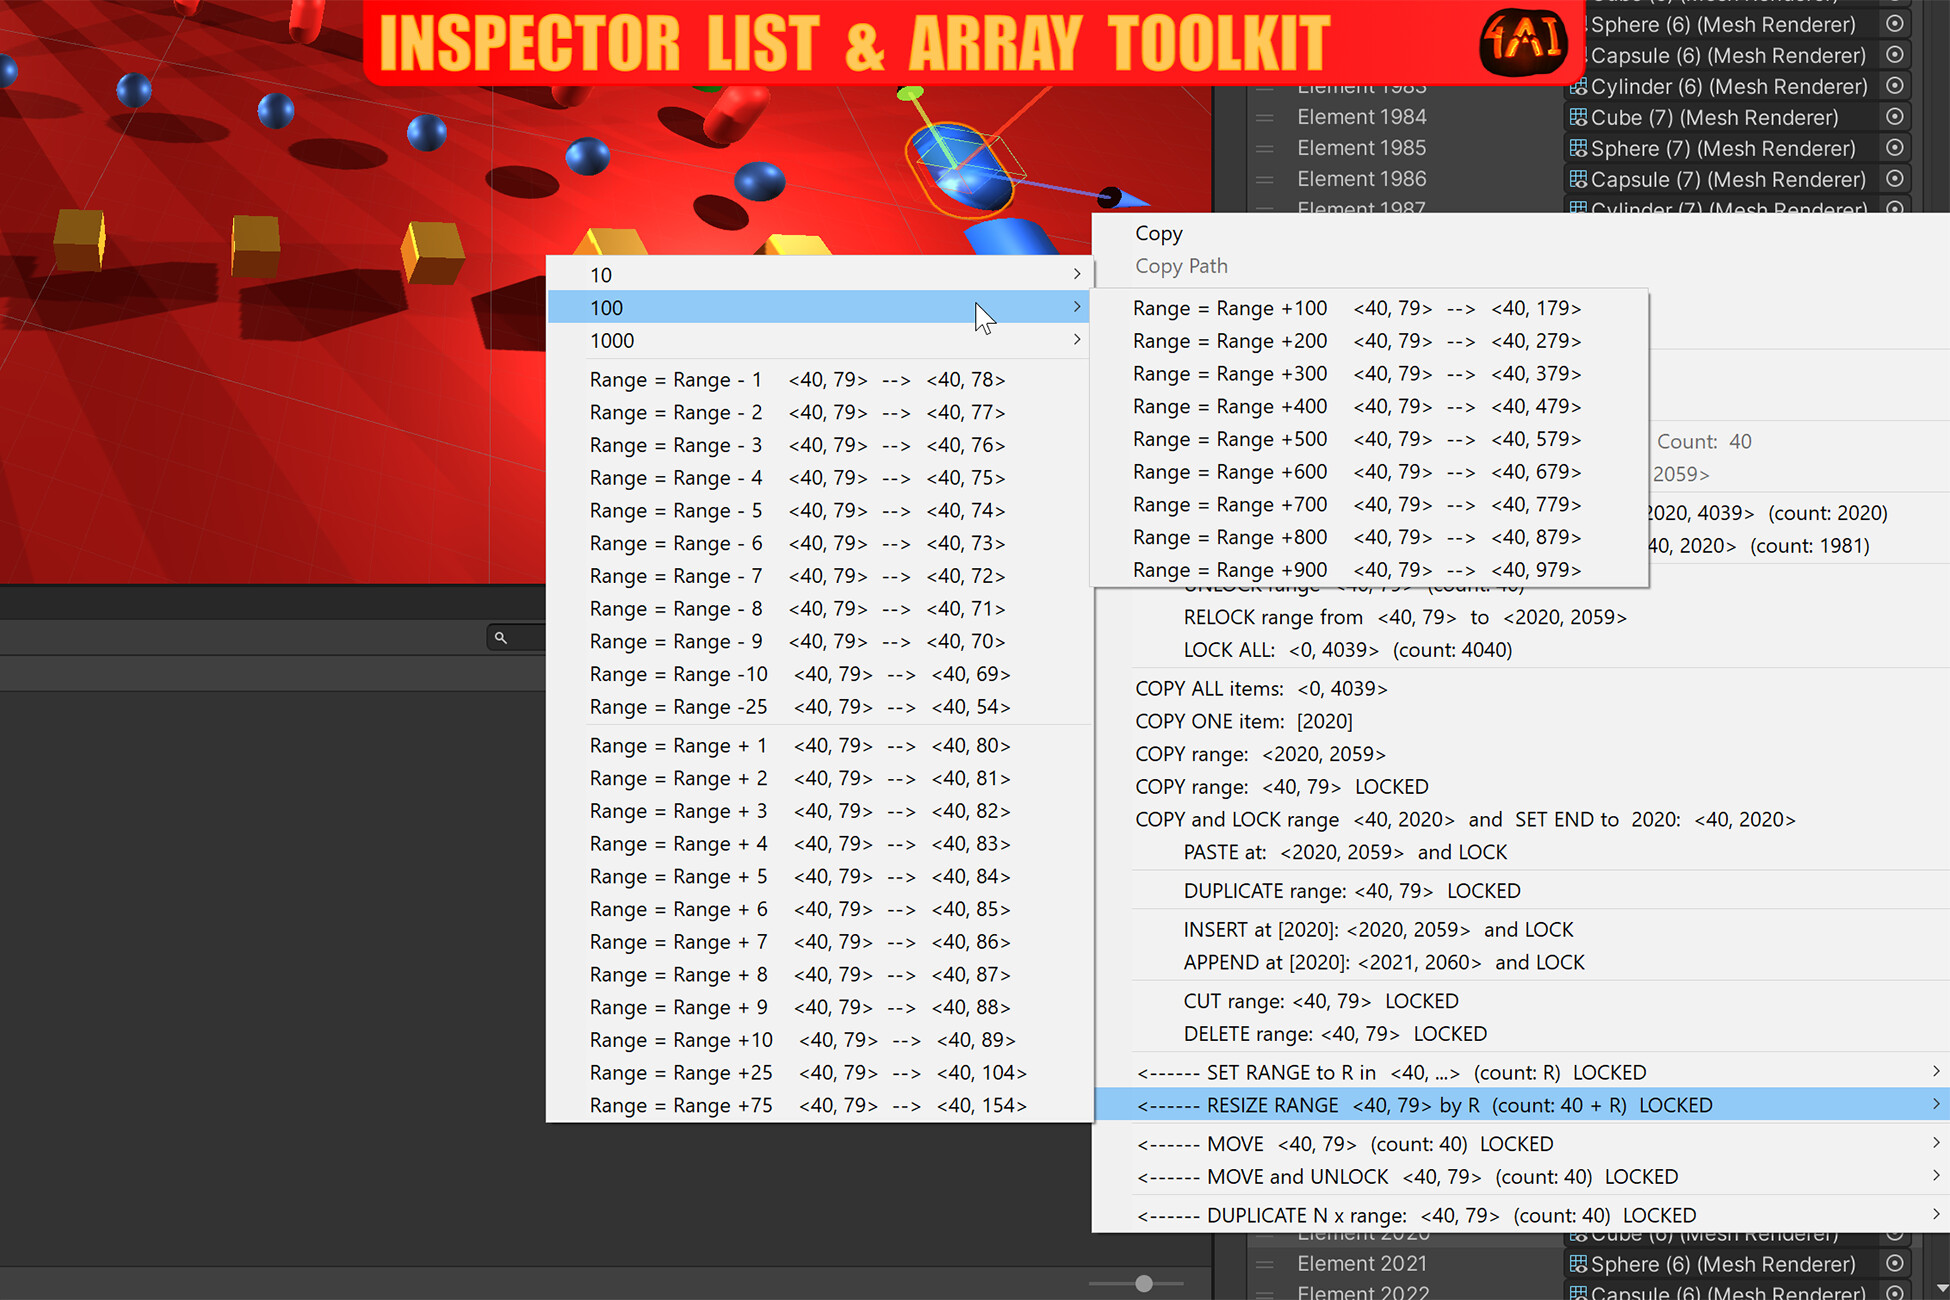Select Range = Range +100 option

(x=1369, y=308)
